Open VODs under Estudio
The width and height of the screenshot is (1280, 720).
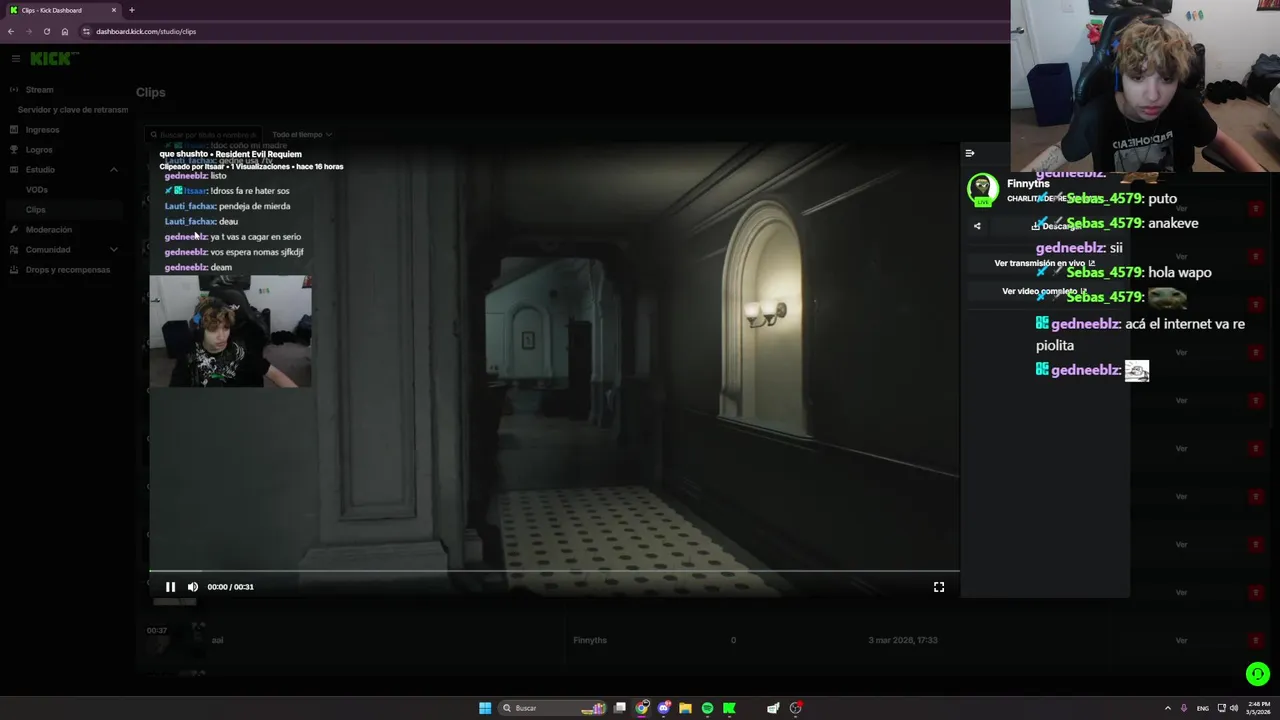[x=37, y=190]
